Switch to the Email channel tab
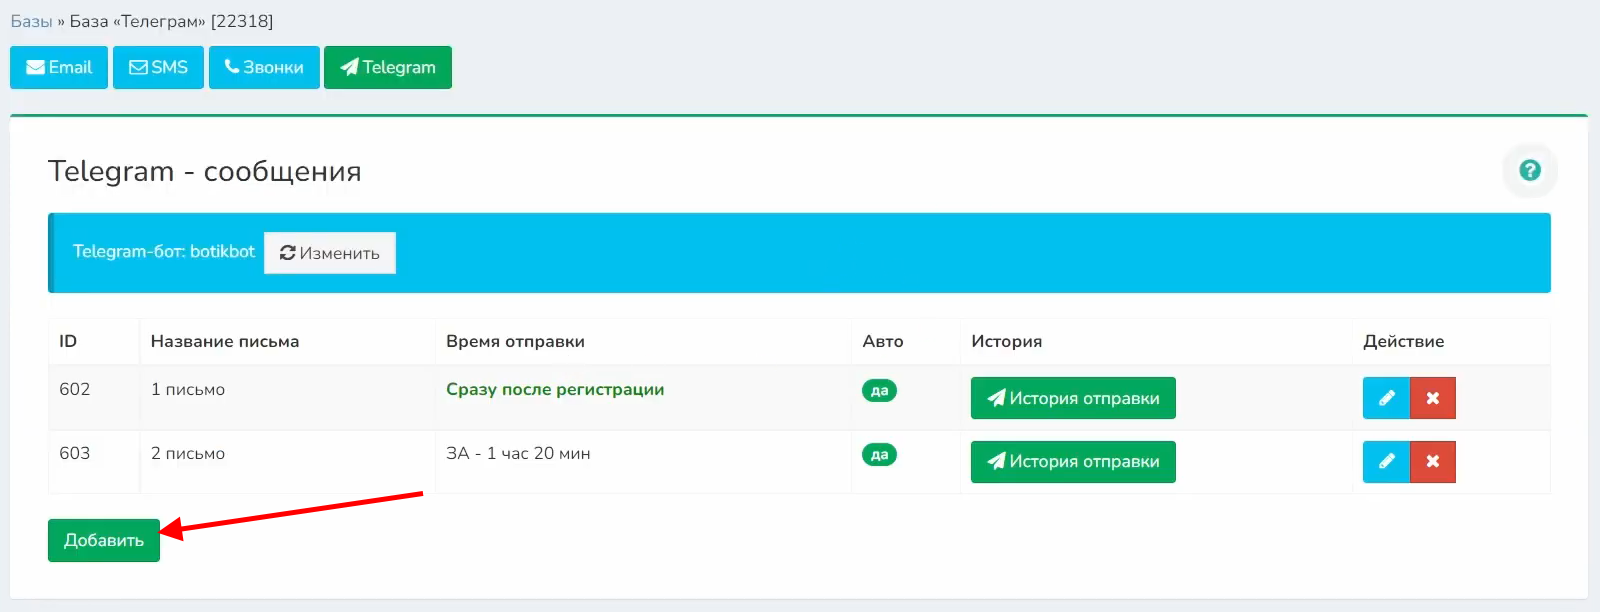 click(59, 67)
